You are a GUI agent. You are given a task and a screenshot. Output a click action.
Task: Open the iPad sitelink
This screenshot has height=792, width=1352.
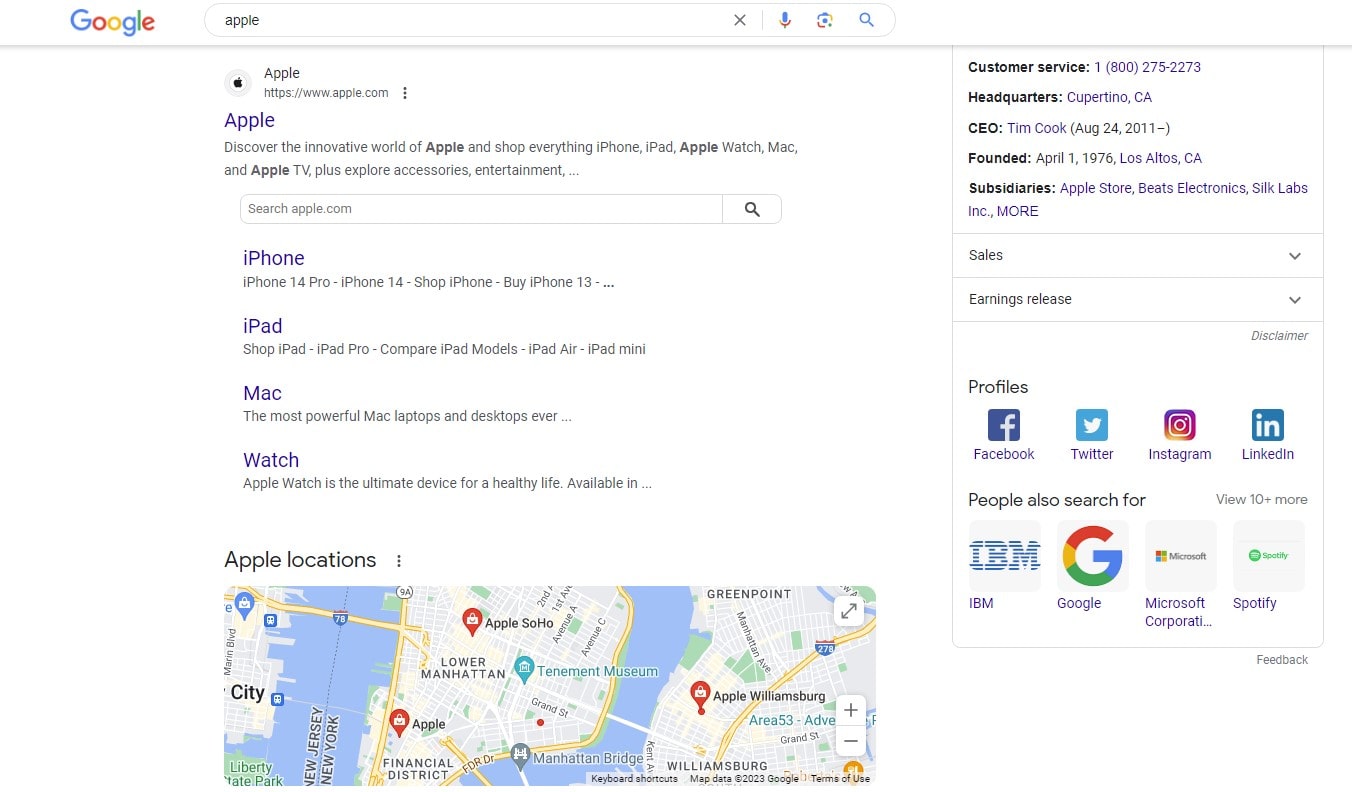pyautogui.click(x=263, y=326)
